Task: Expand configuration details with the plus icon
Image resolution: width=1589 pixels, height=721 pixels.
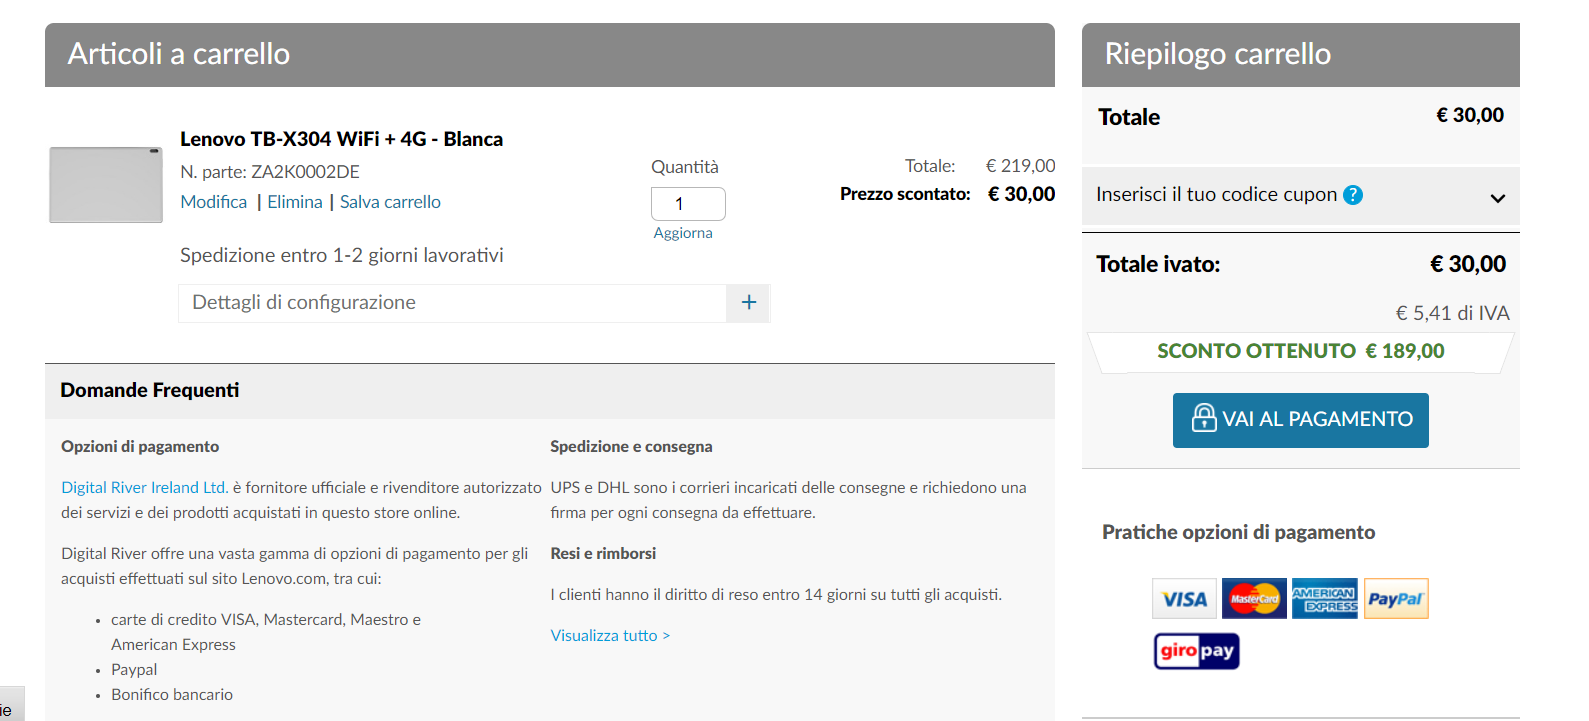Action: pos(748,303)
